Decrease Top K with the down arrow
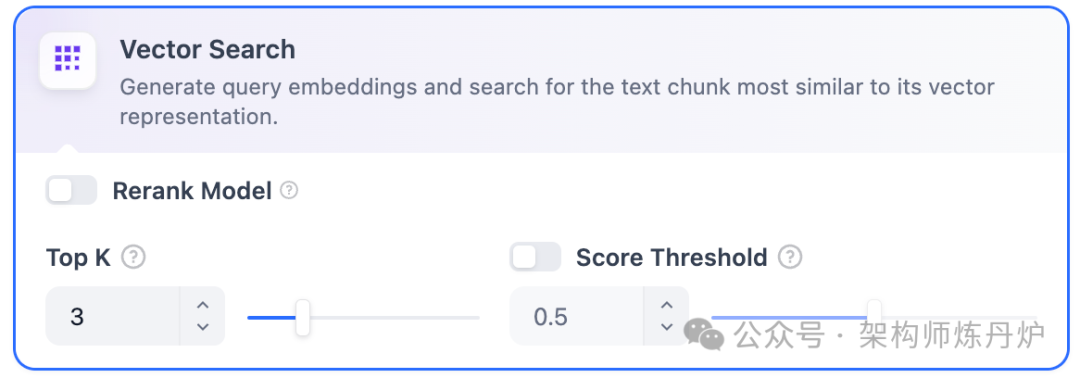The width and height of the screenshot is (1080, 378). (202, 327)
